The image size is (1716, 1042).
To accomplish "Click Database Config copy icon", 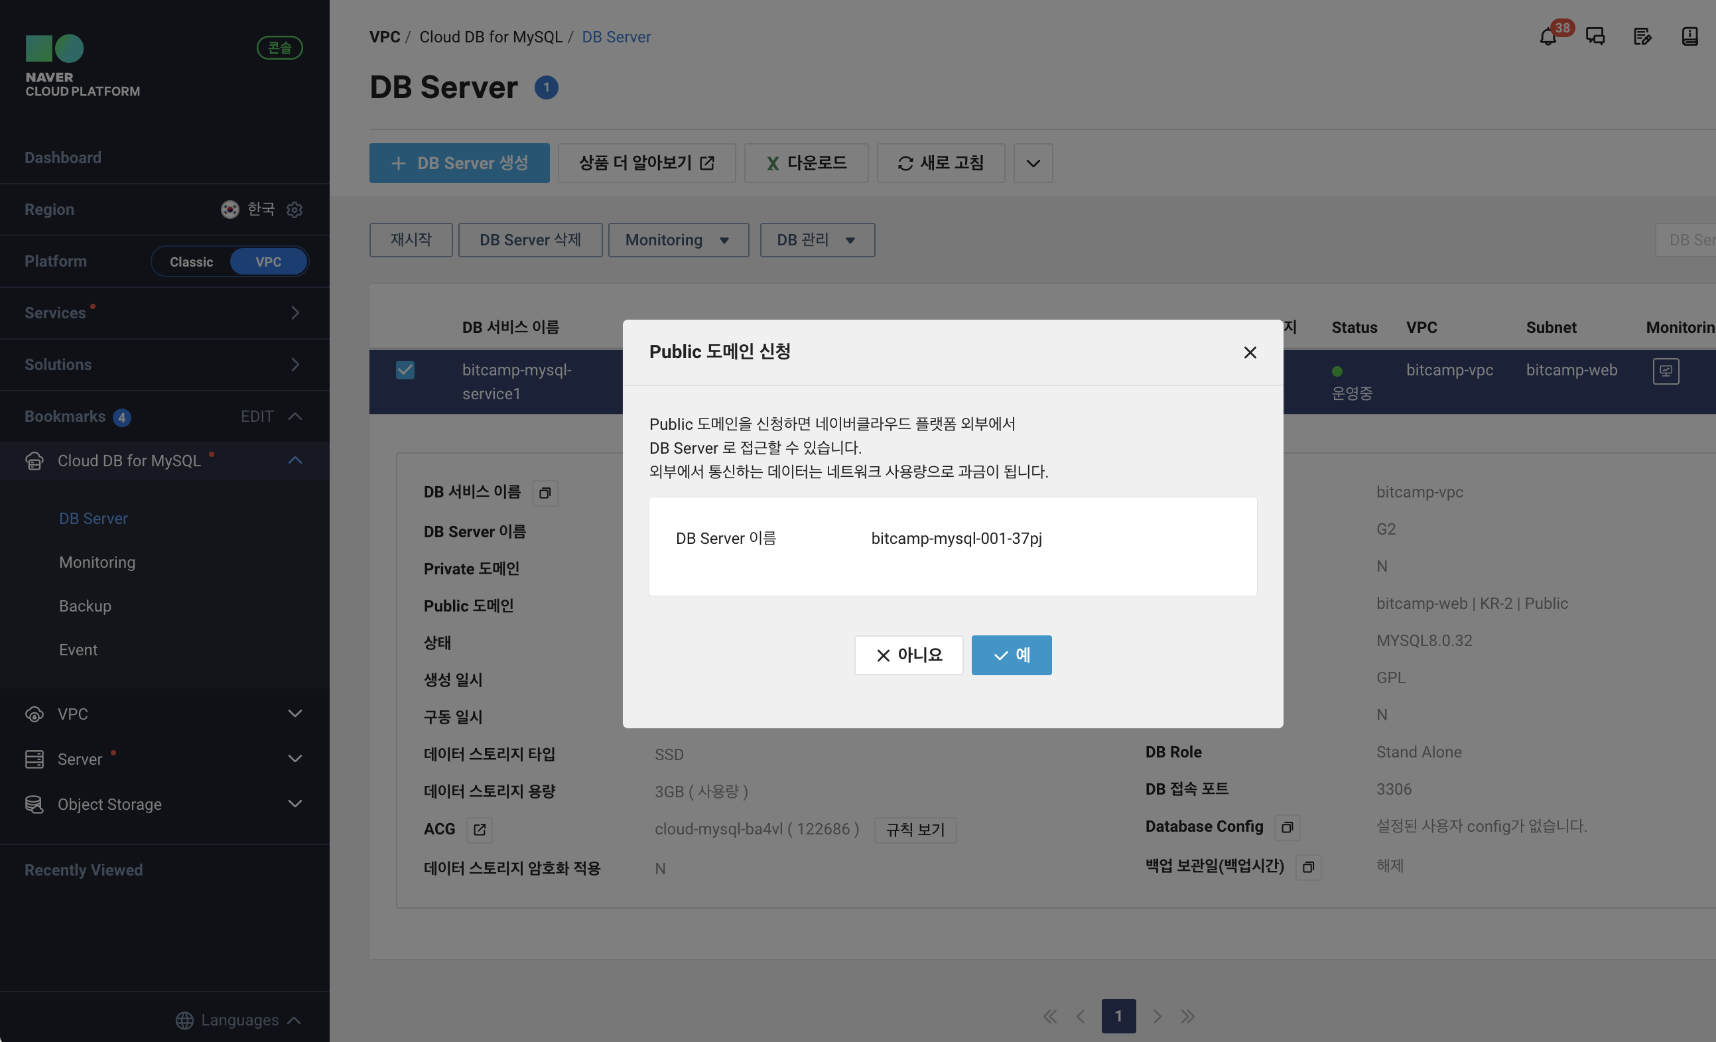I will [1288, 827].
